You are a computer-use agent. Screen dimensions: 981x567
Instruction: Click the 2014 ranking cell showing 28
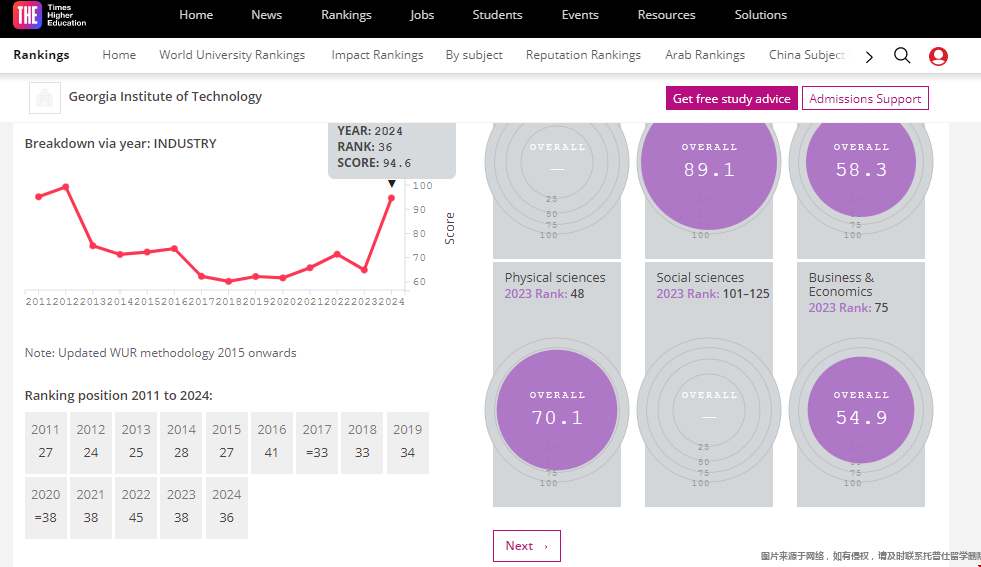pos(181,442)
